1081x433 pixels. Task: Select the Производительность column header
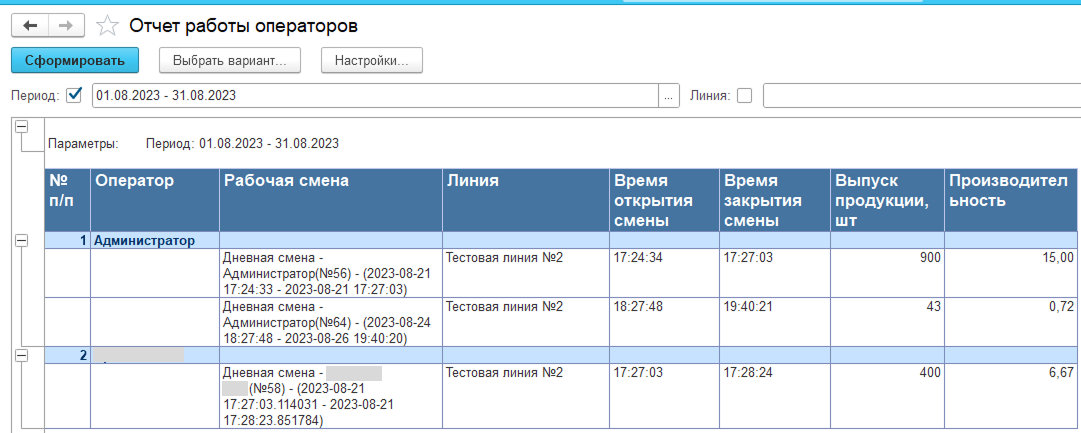tap(1012, 190)
